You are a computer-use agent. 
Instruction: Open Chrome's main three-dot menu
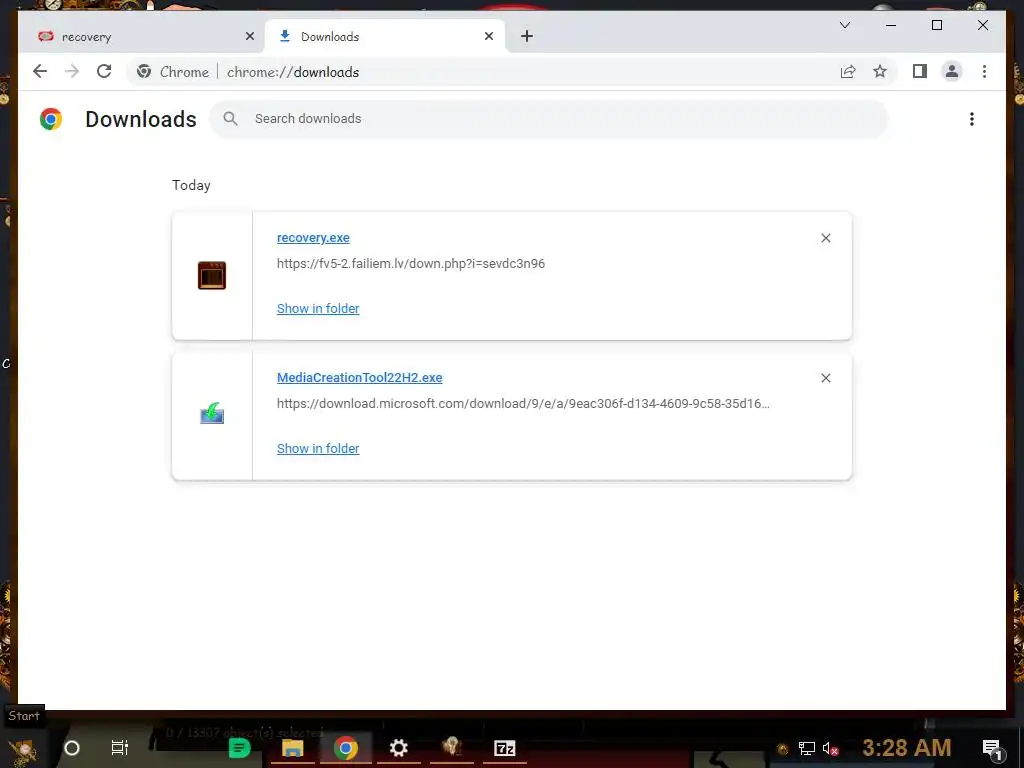[984, 71]
